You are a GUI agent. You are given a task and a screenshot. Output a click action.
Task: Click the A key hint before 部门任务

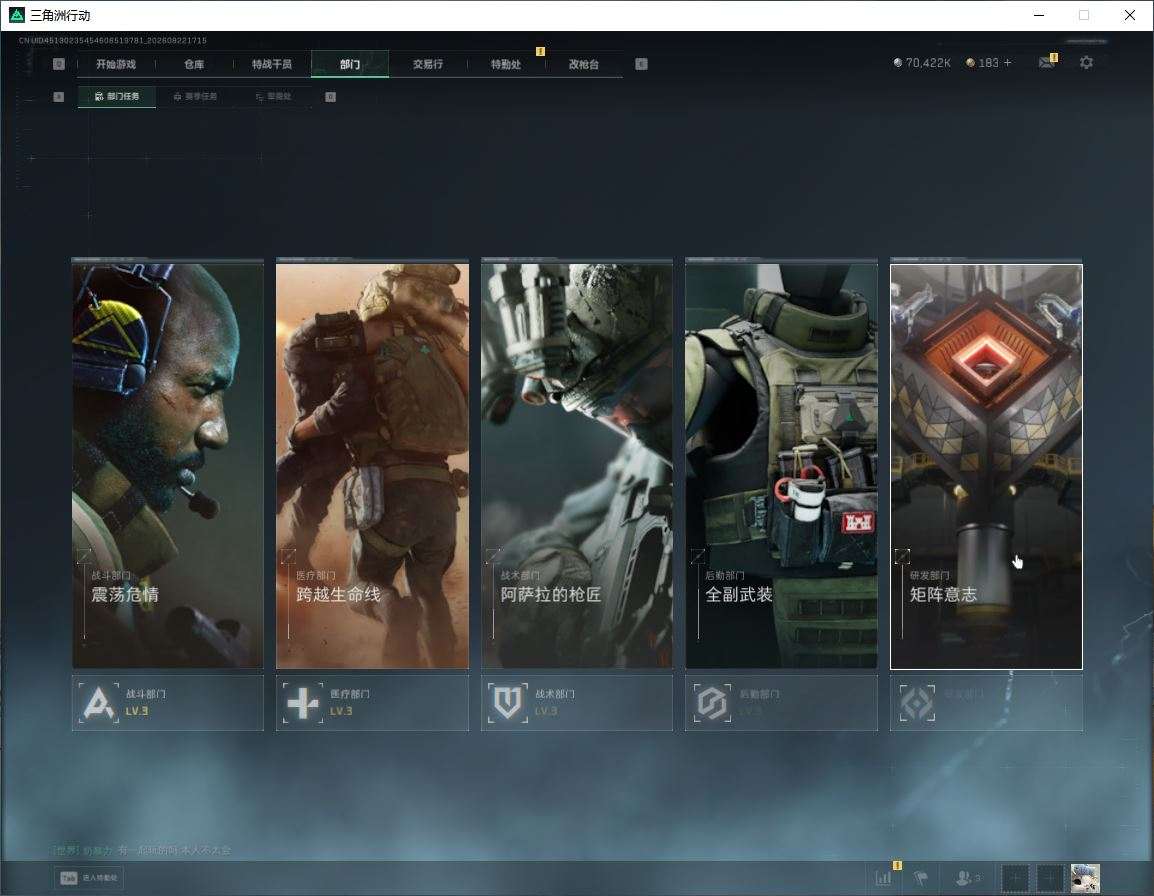pos(59,96)
